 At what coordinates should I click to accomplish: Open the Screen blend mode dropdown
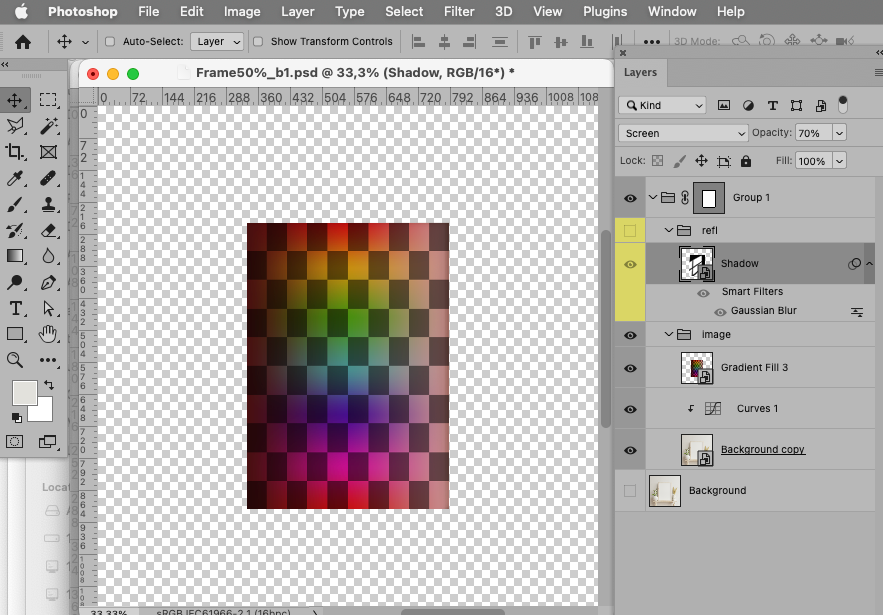[683, 132]
